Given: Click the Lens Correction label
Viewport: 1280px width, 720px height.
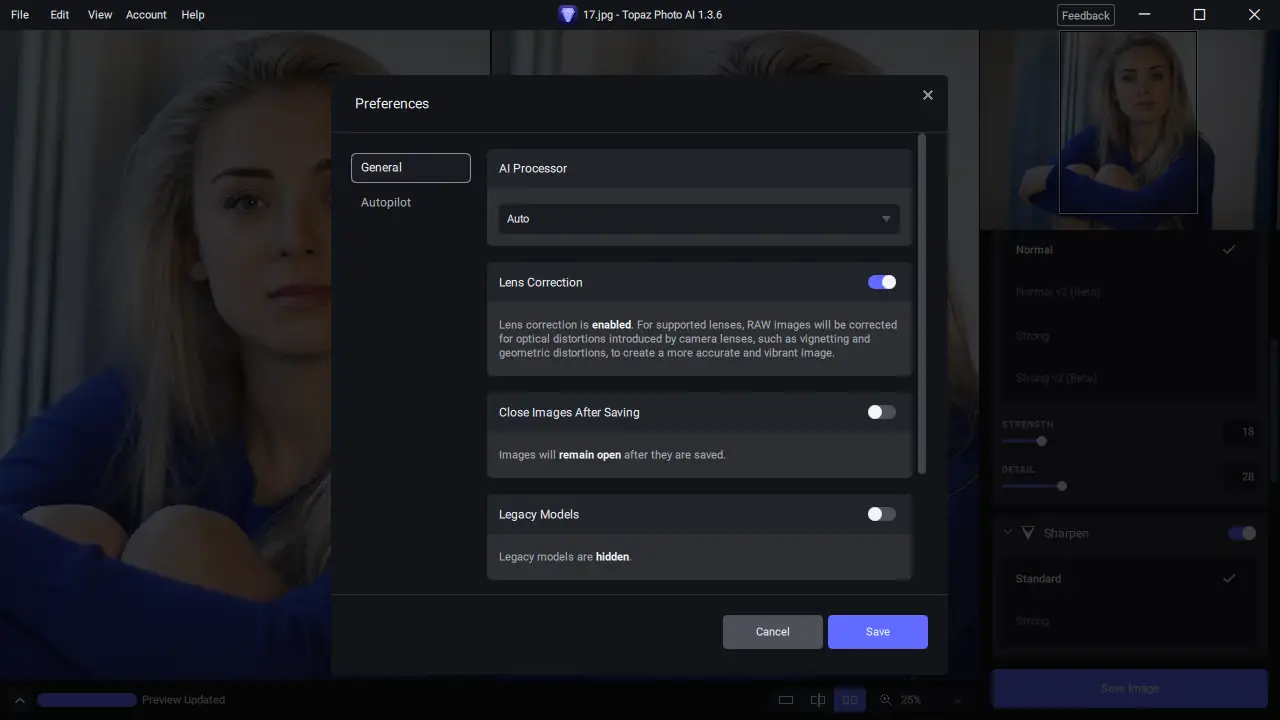Looking at the screenshot, I should coord(541,282).
